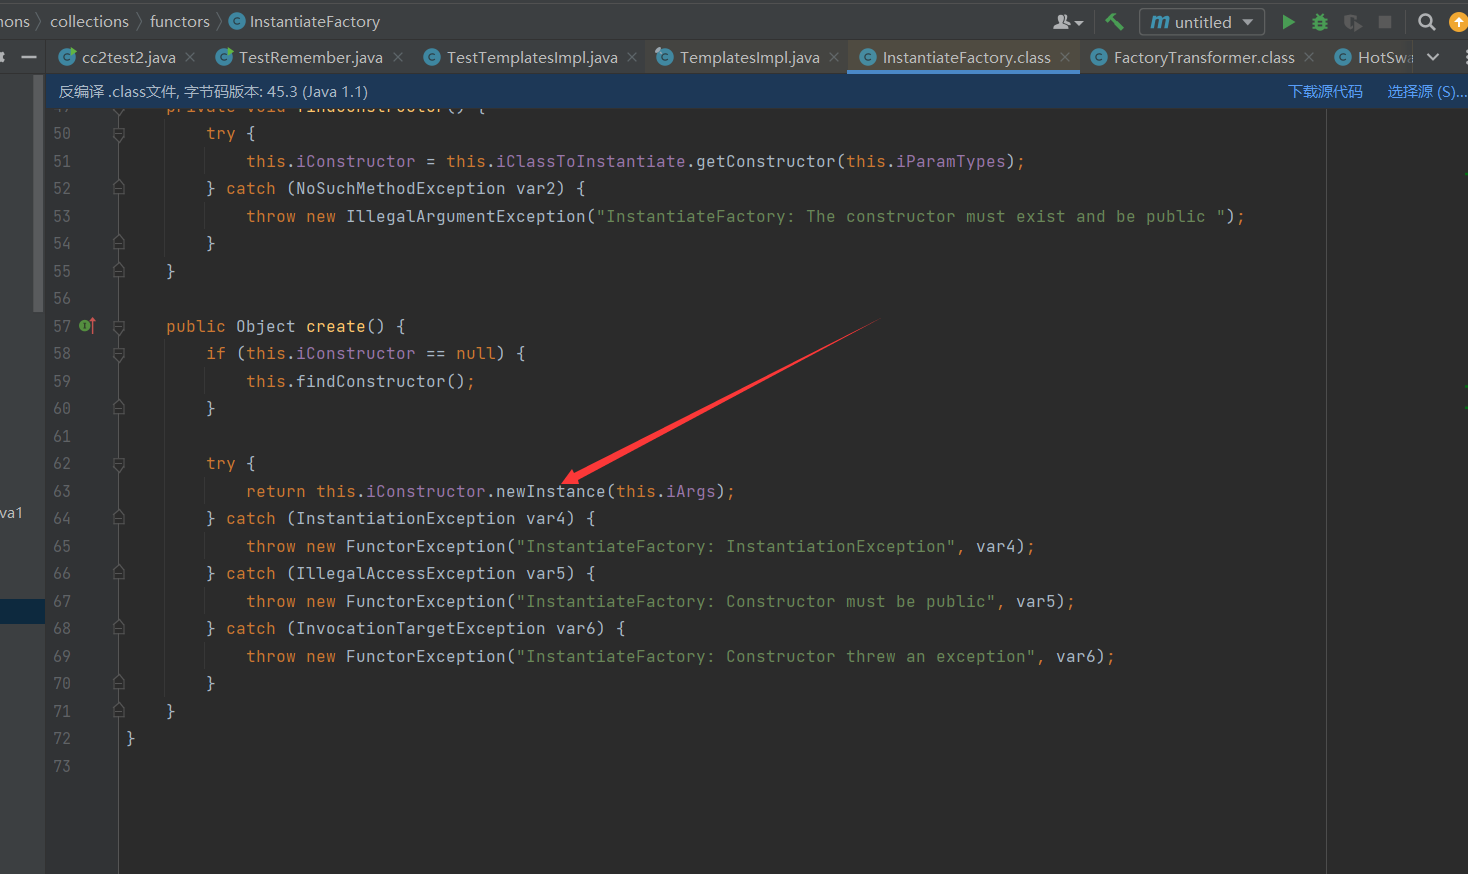The width and height of the screenshot is (1468, 874).
Task: Click the 选择源 choose sources link
Action: click(1427, 91)
